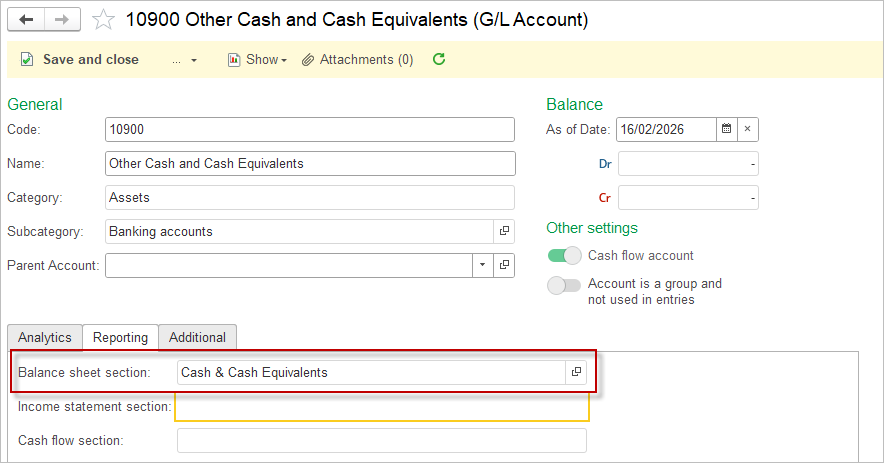This screenshot has height=463, width=884.
Task: Expand the ellipsis more actions dropdown
Action: click(x=184, y=60)
